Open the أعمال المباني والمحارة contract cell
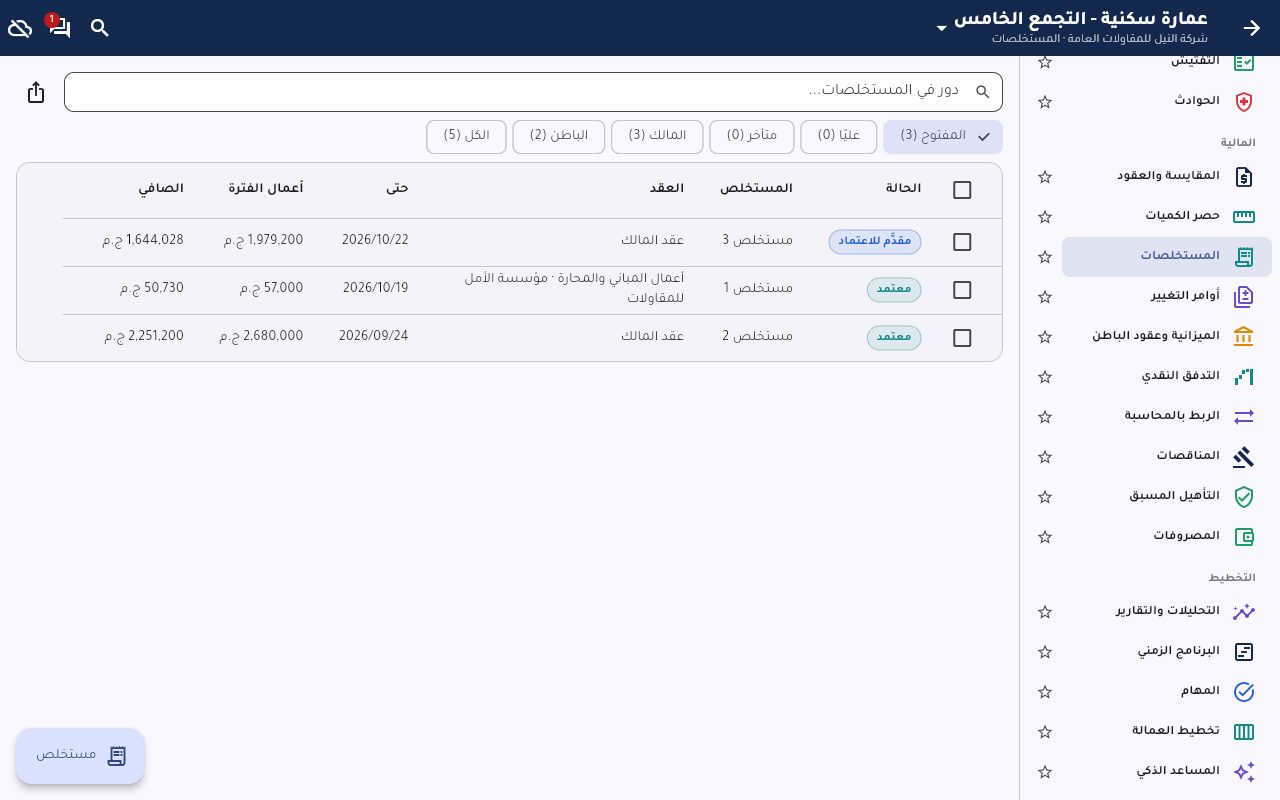The width and height of the screenshot is (1280, 800). pyautogui.click(x=574, y=289)
